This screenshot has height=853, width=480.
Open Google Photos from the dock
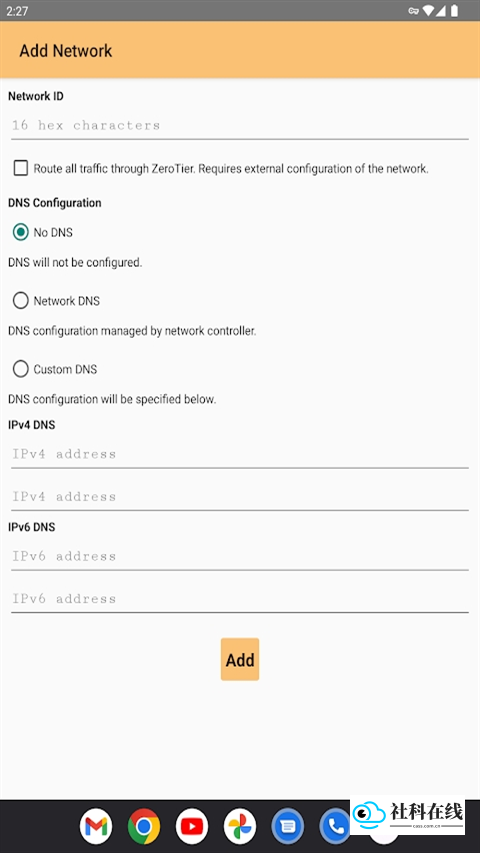[x=239, y=826]
